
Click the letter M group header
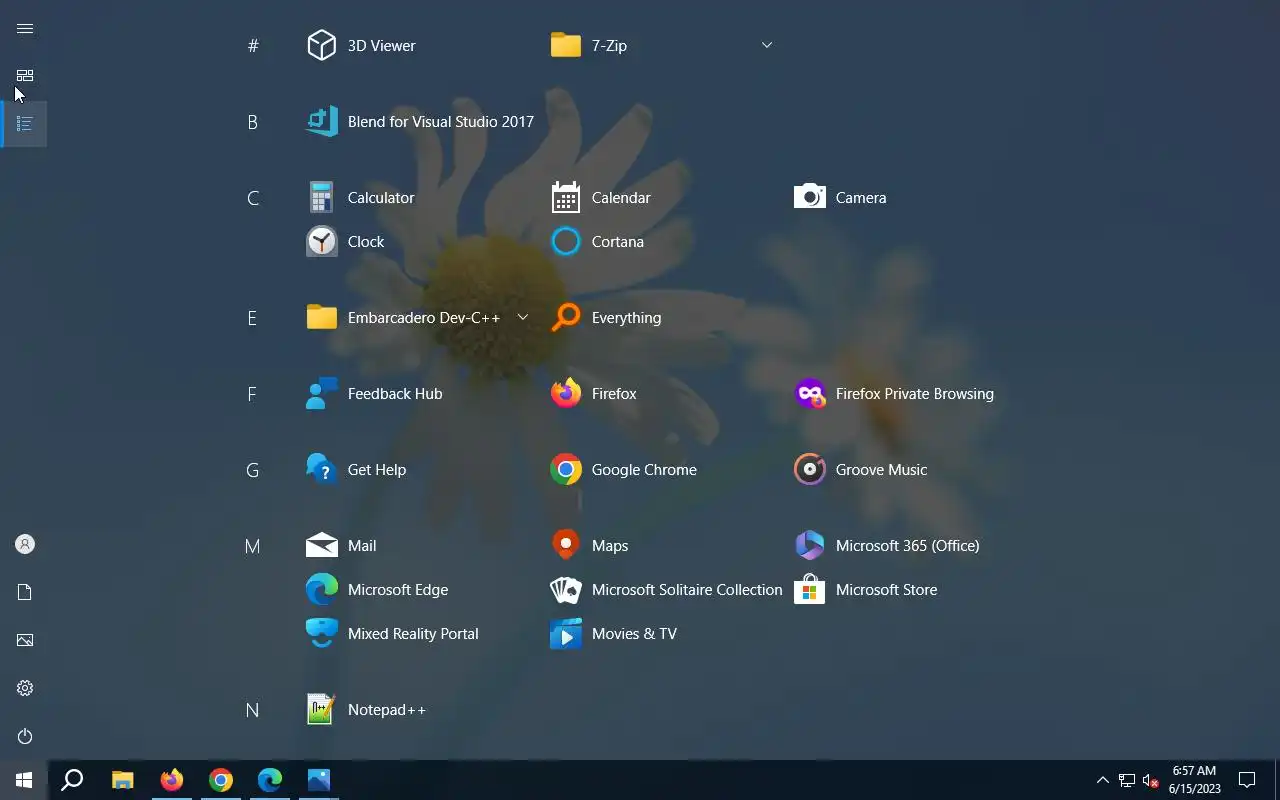[253, 546]
